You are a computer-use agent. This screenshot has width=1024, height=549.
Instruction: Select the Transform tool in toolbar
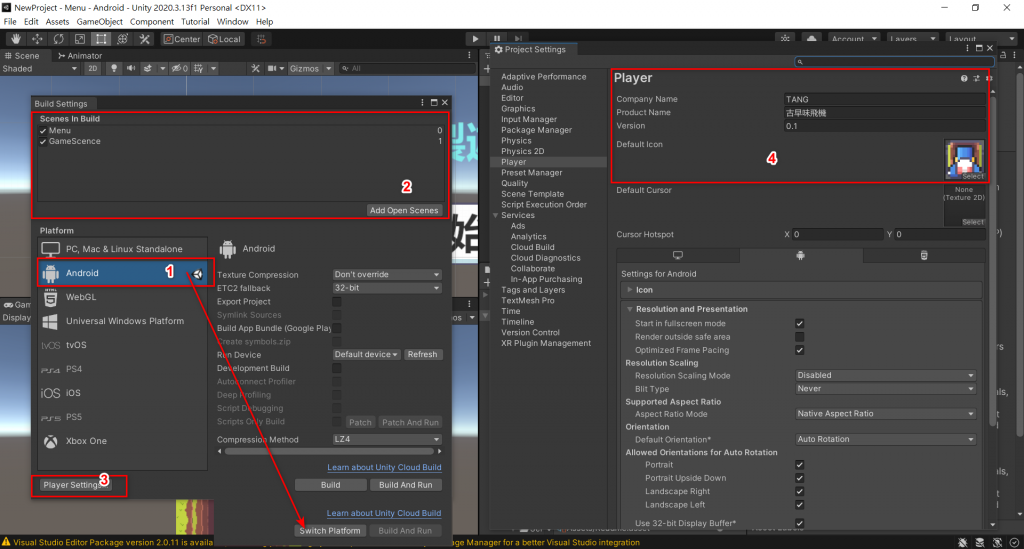pos(122,39)
